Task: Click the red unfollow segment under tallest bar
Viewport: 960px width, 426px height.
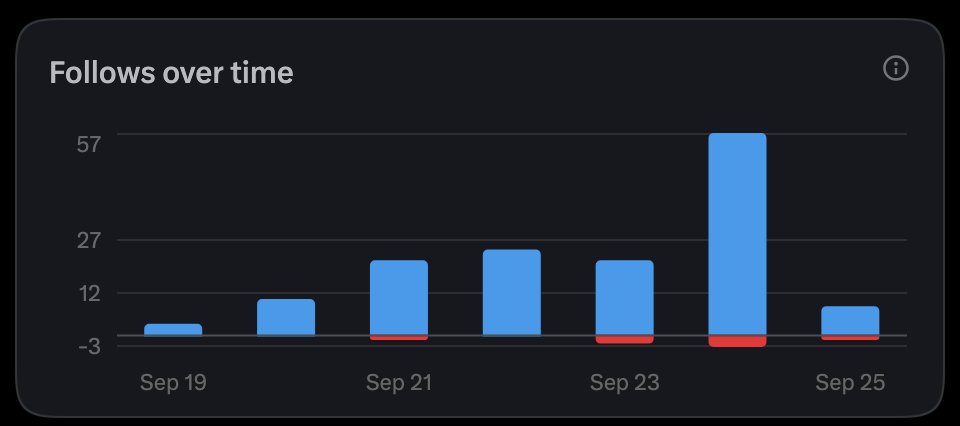Action: [737, 342]
